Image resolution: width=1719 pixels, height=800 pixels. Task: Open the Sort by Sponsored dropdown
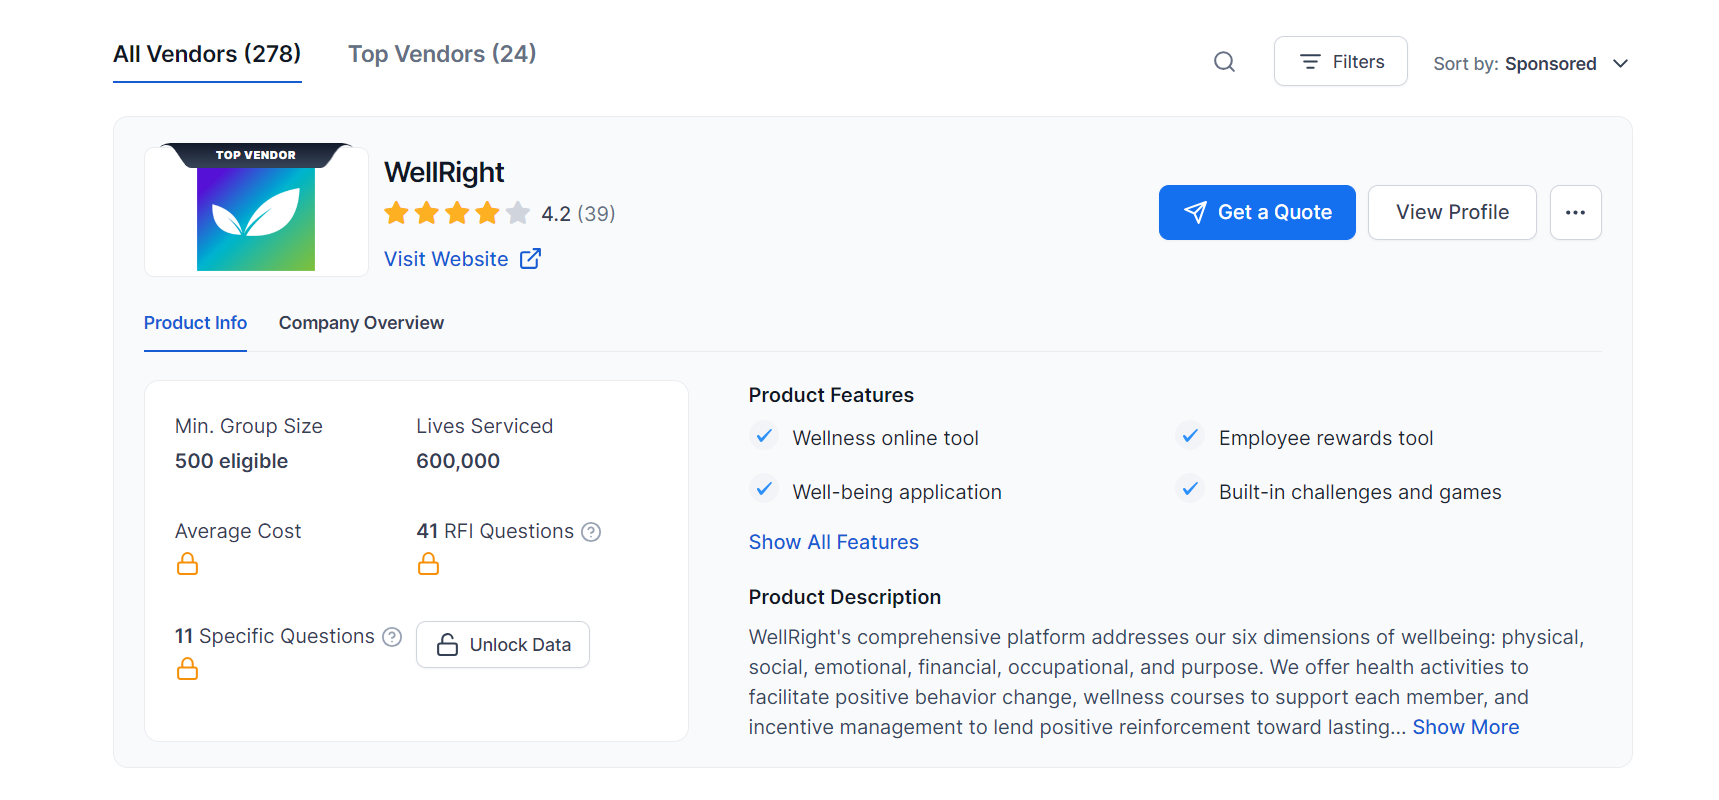pos(1530,64)
